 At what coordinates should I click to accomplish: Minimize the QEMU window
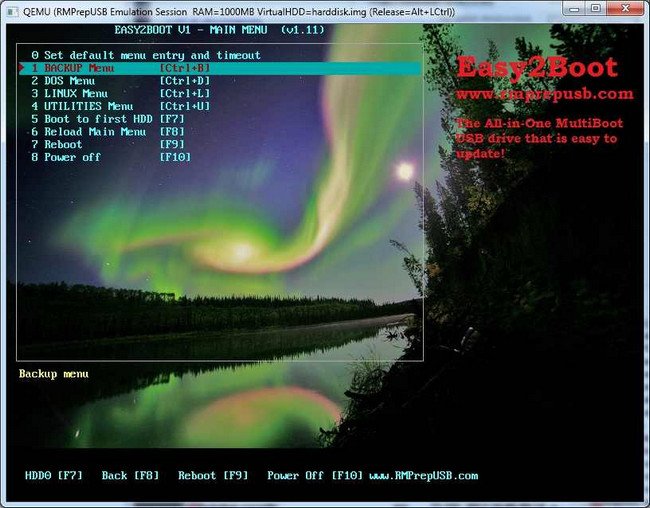click(573, 8)
